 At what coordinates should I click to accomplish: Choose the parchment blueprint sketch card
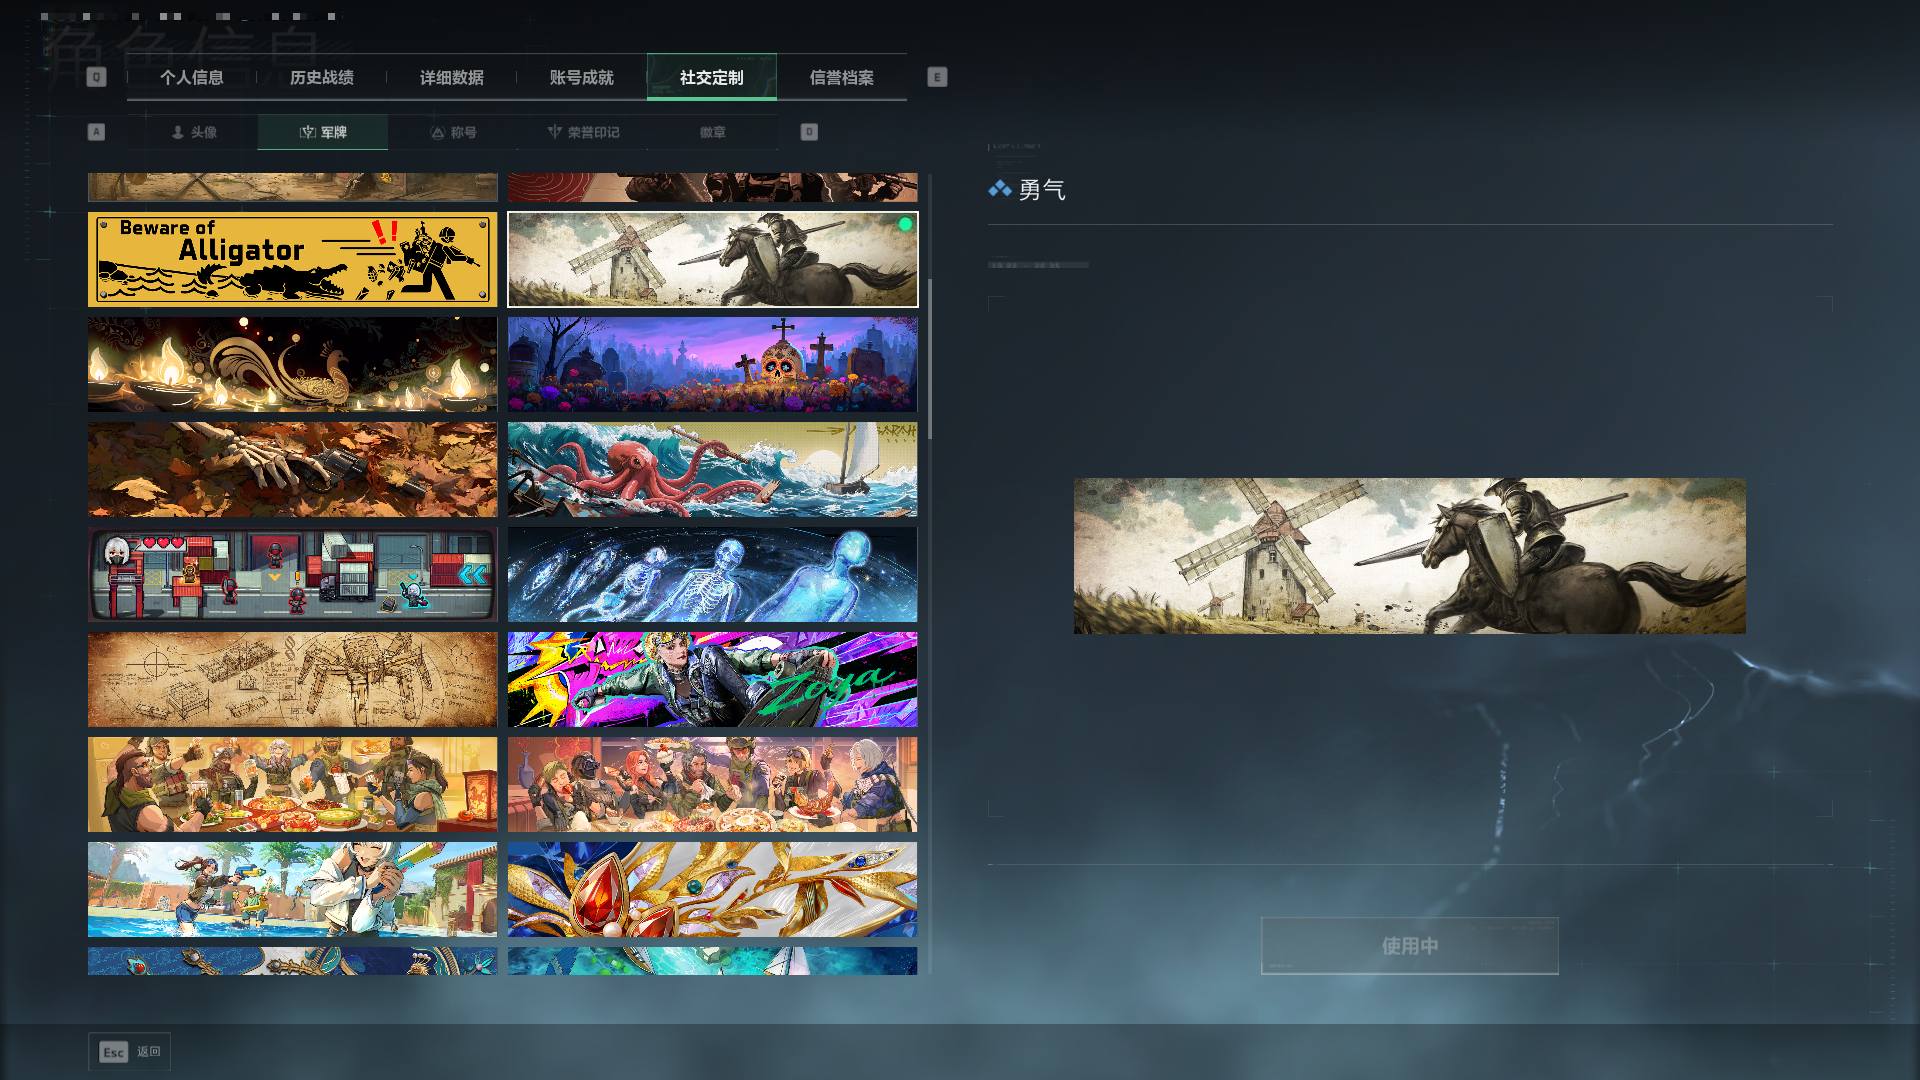(x=292, y=679)
